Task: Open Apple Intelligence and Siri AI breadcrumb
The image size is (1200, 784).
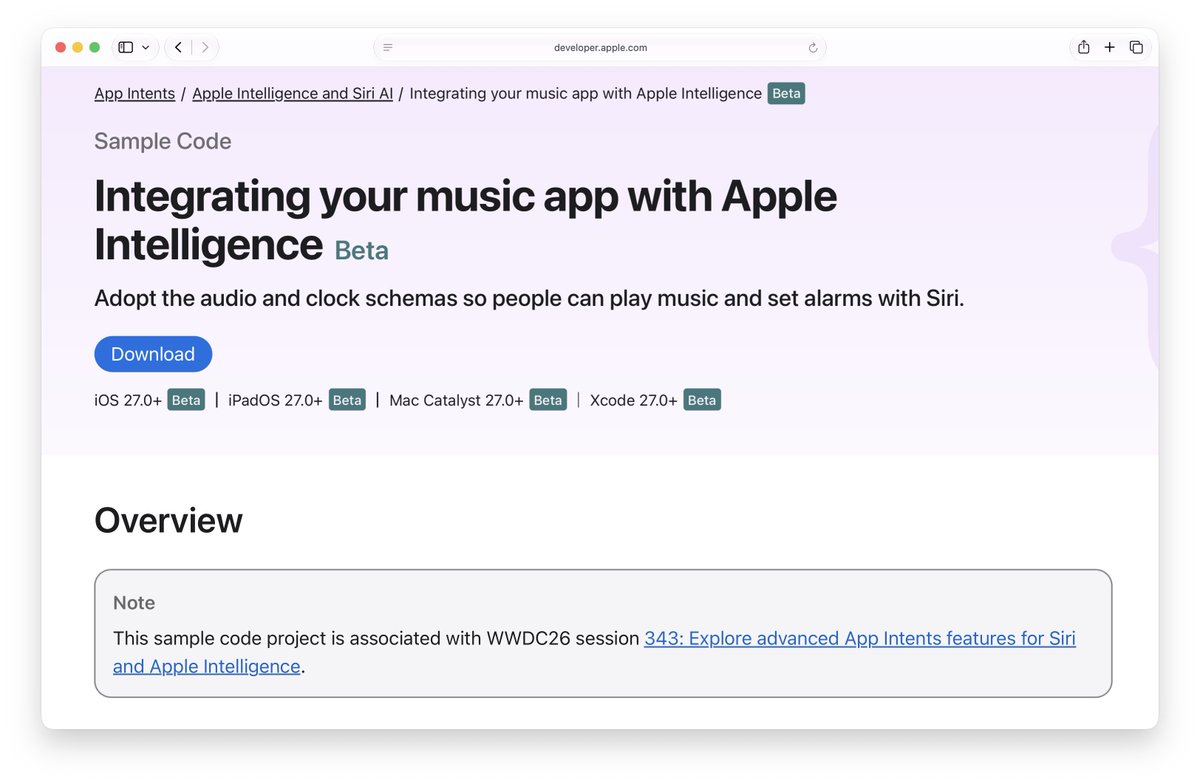Action: (x=292, y=93)
